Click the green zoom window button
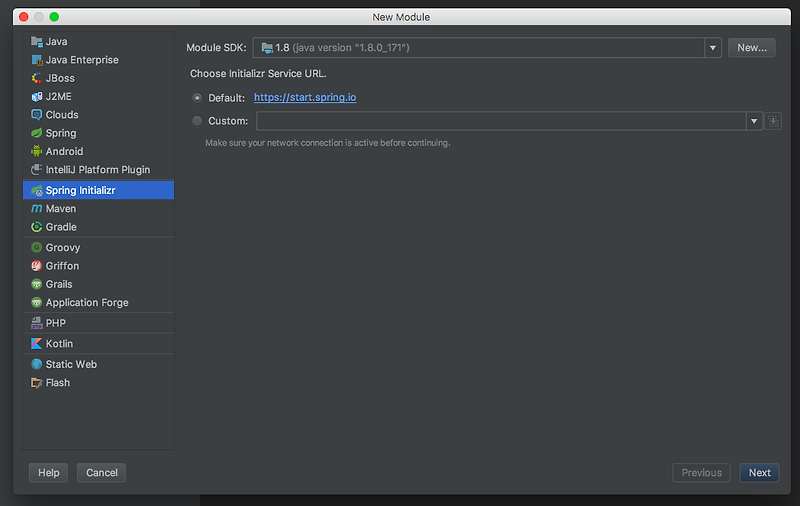800x506 pixels. tap(54, 17)
